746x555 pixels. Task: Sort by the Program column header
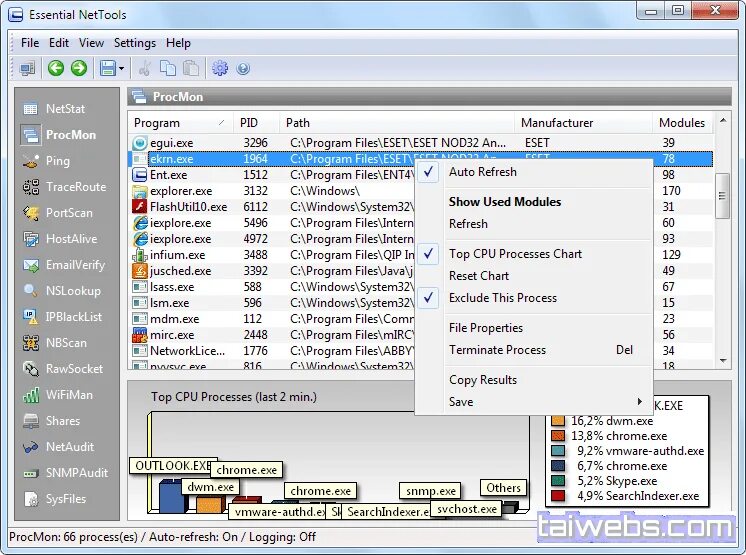tap(180, 123)
